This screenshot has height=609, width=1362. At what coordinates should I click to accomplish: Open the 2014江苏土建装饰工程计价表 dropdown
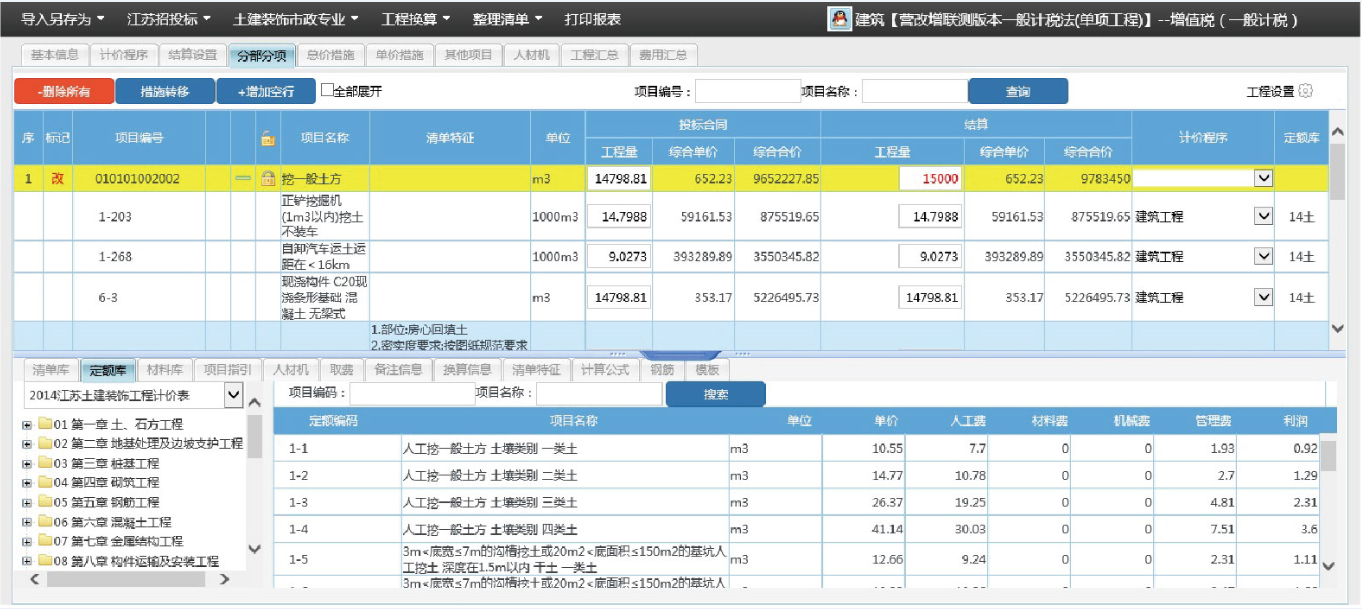(233, 396)
